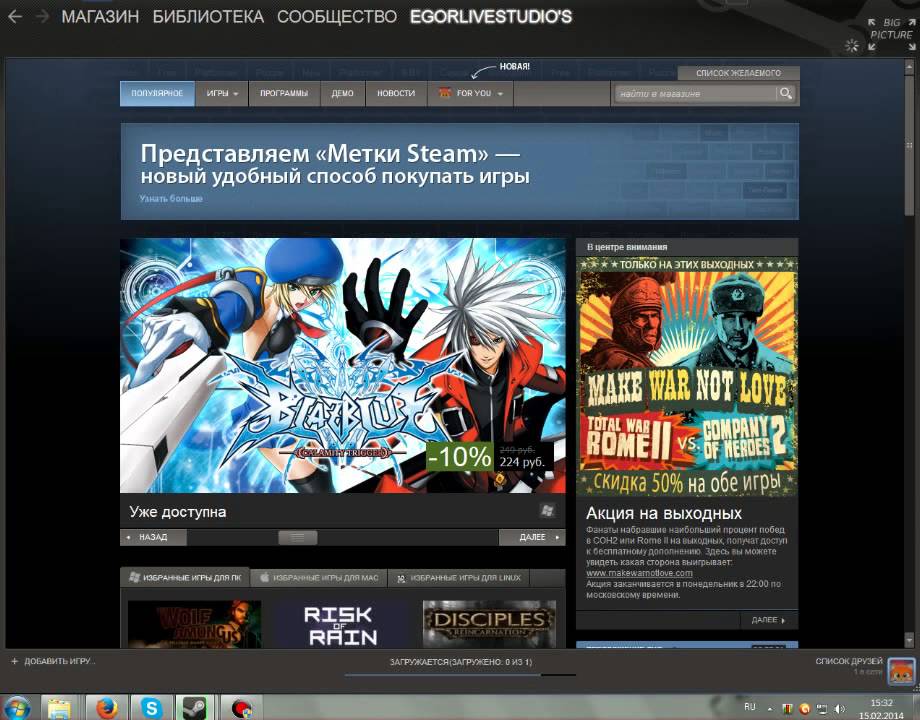Open the НОВОСТИ store tab
920x720 pixels.
click(396, 93)
